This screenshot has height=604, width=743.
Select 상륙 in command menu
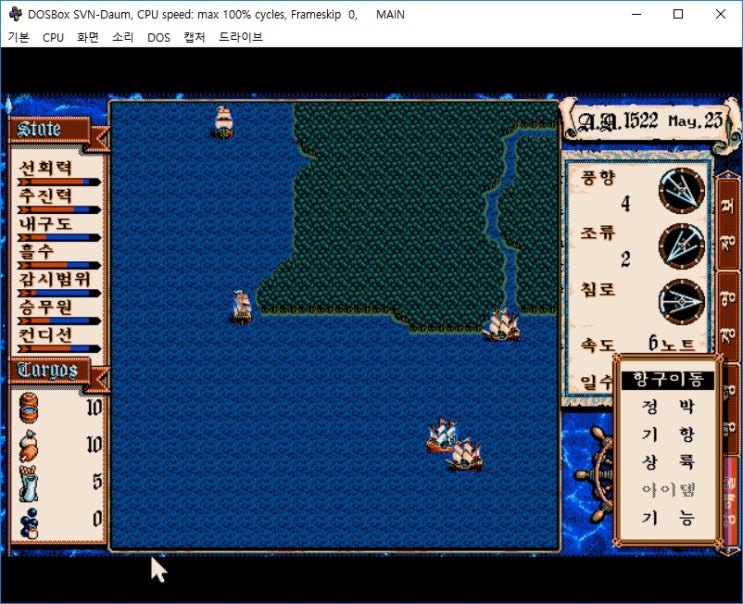tap(668, 461)
